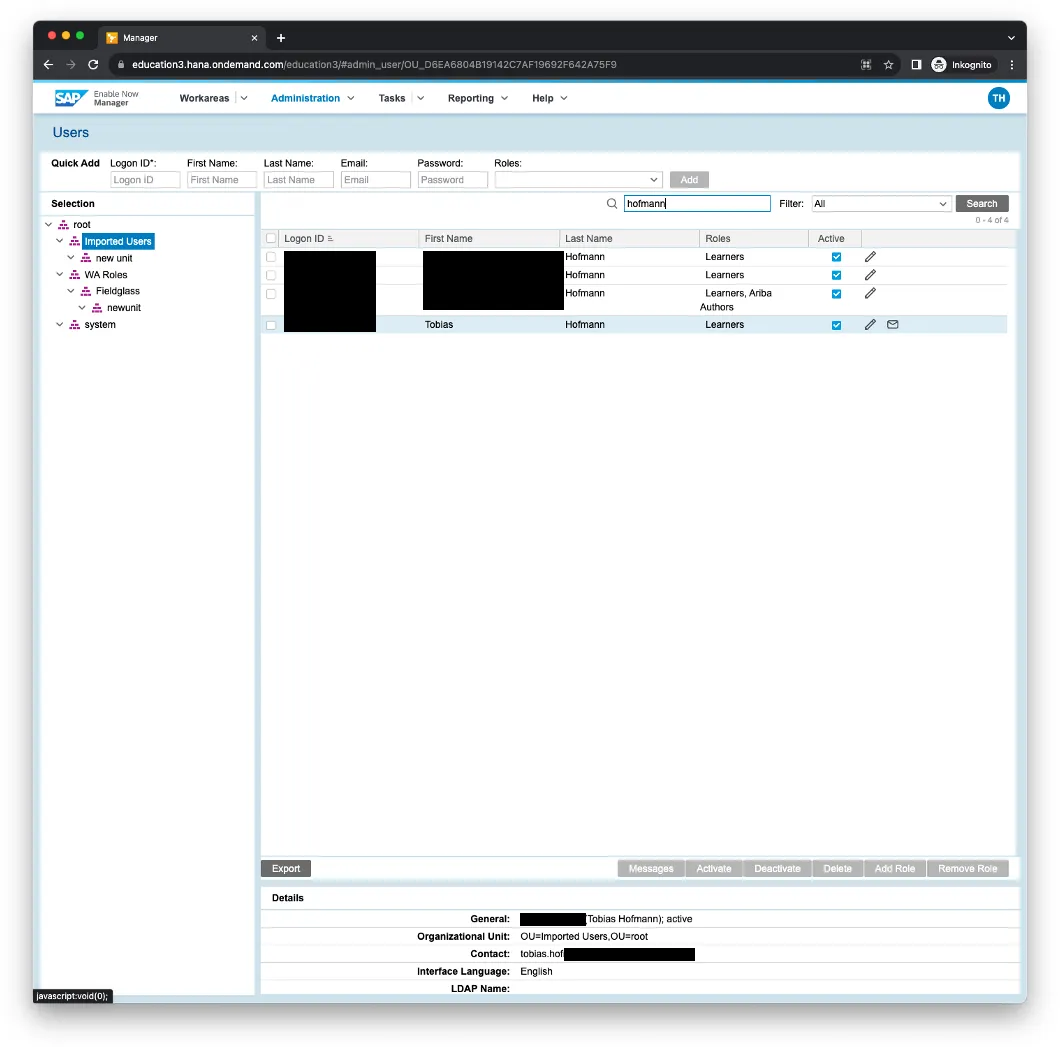Screen dimensions: 1060x1047
Task: Open the TH user avatar menu
Action: click(x=998, y=98)
